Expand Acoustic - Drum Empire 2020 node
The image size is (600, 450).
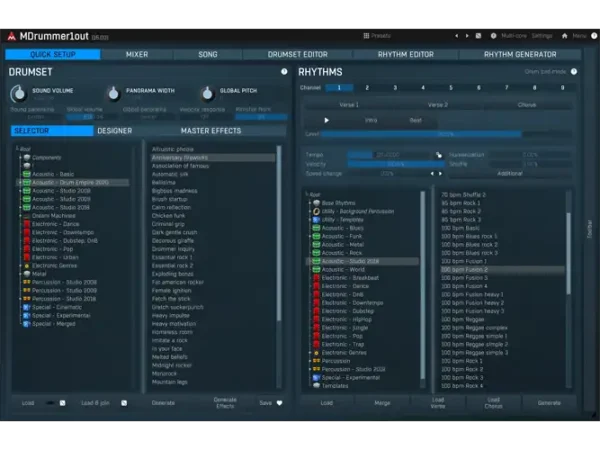[20, 183]
